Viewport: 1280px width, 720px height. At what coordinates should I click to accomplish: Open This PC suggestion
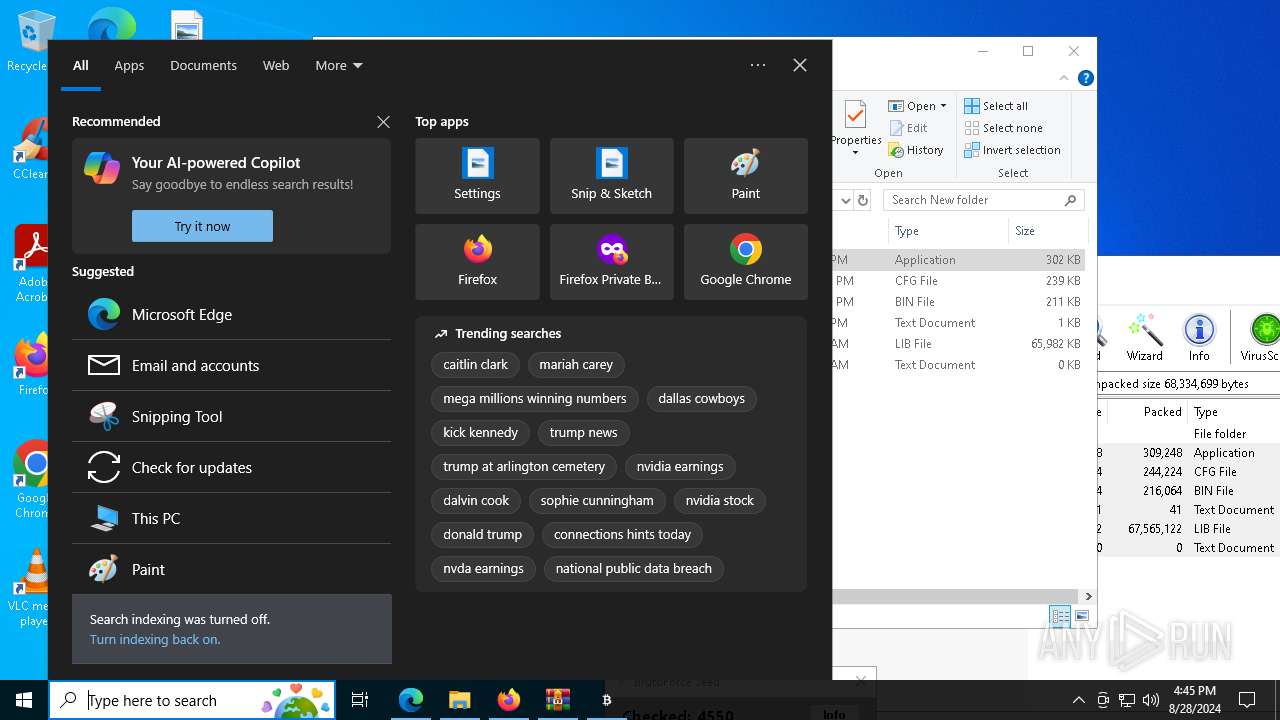[x=231, y=518]
